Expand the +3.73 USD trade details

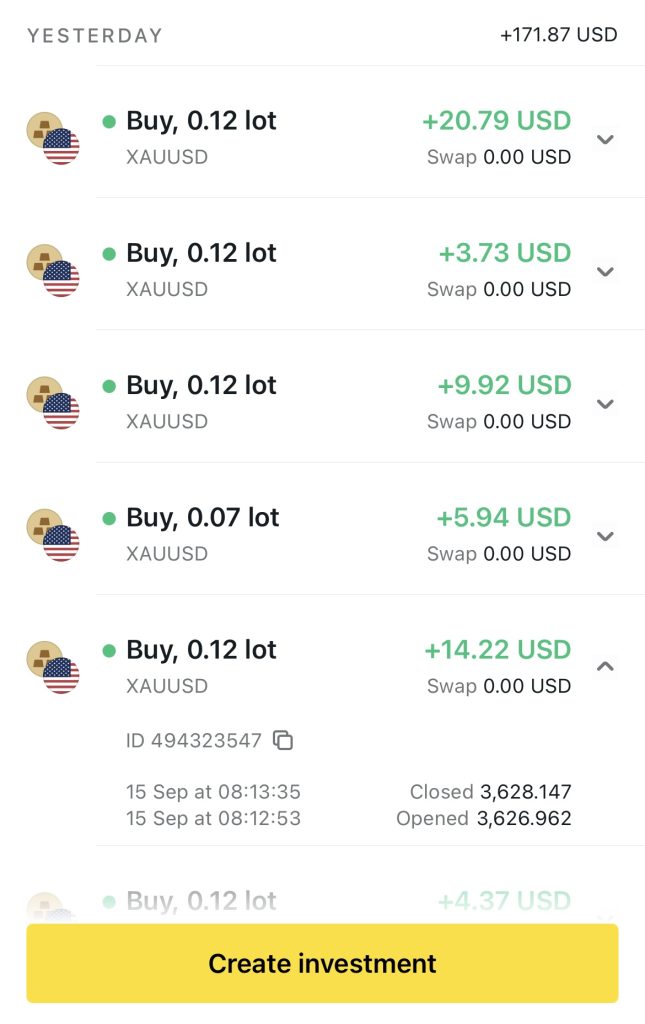click(604, 271)
